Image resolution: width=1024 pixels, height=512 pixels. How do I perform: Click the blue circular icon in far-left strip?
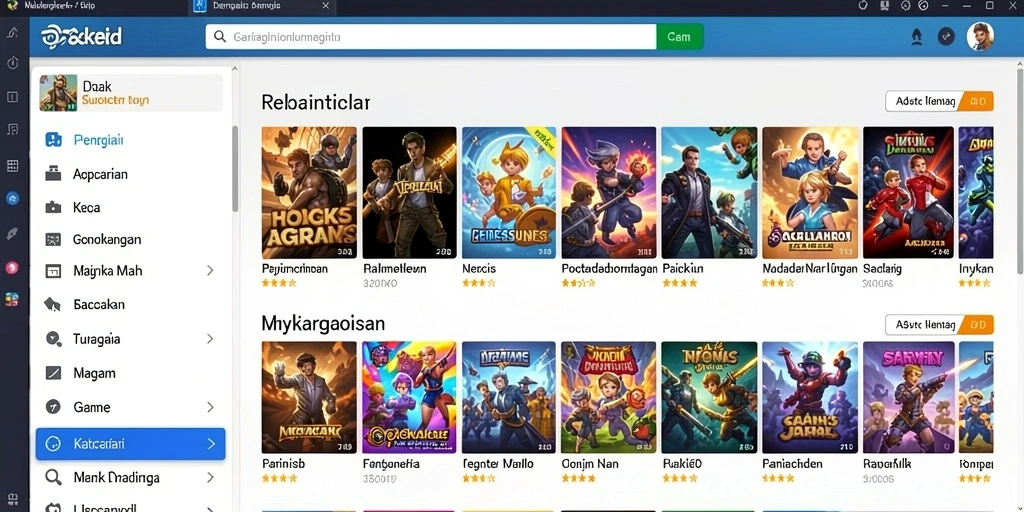(12, 199)
